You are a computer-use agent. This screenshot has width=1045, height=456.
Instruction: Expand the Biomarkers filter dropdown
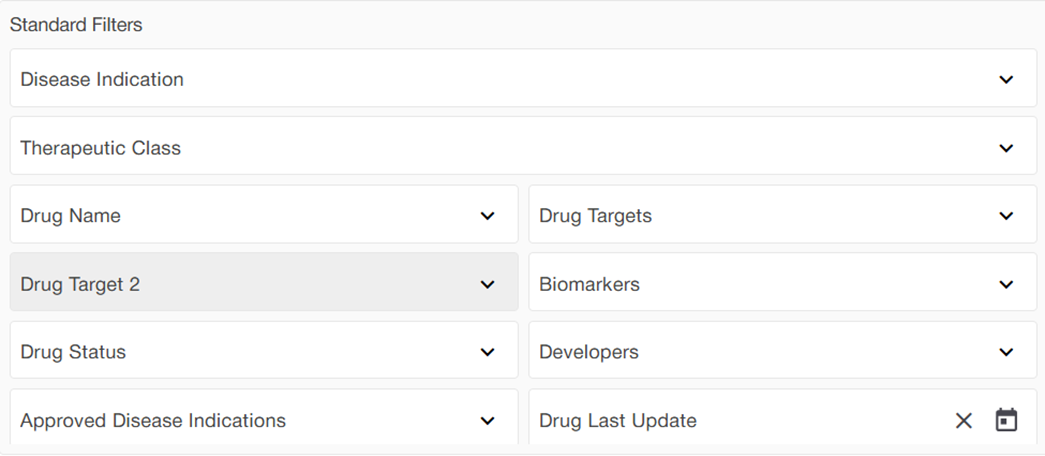point(760,283)
